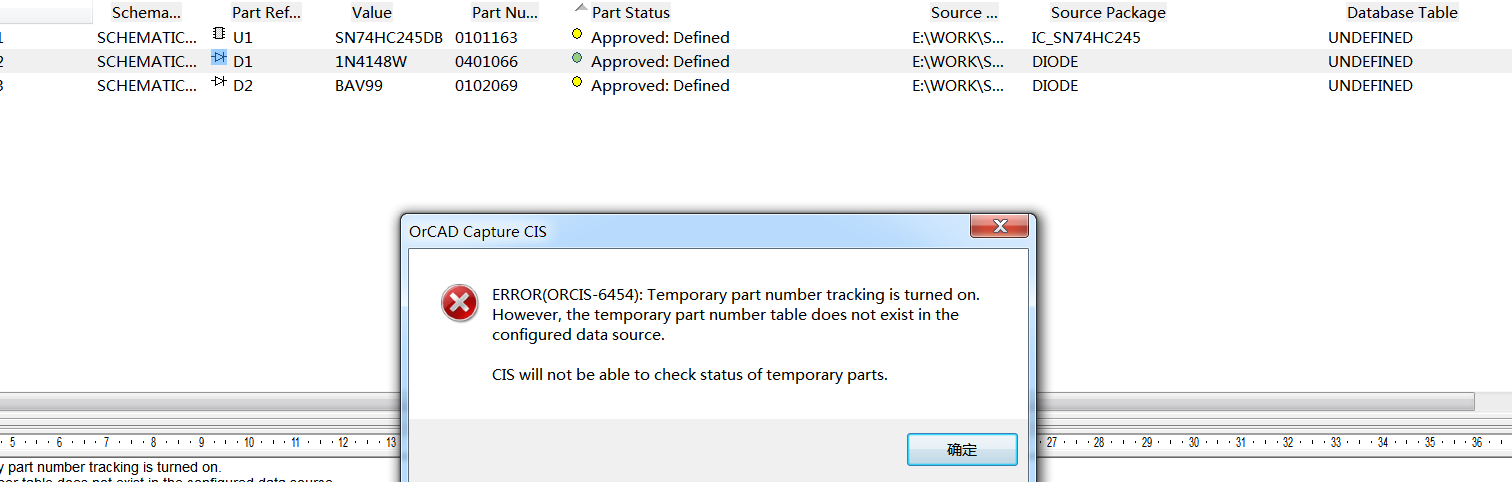Click the highlighted diode icon beside D1

[219, 58]
